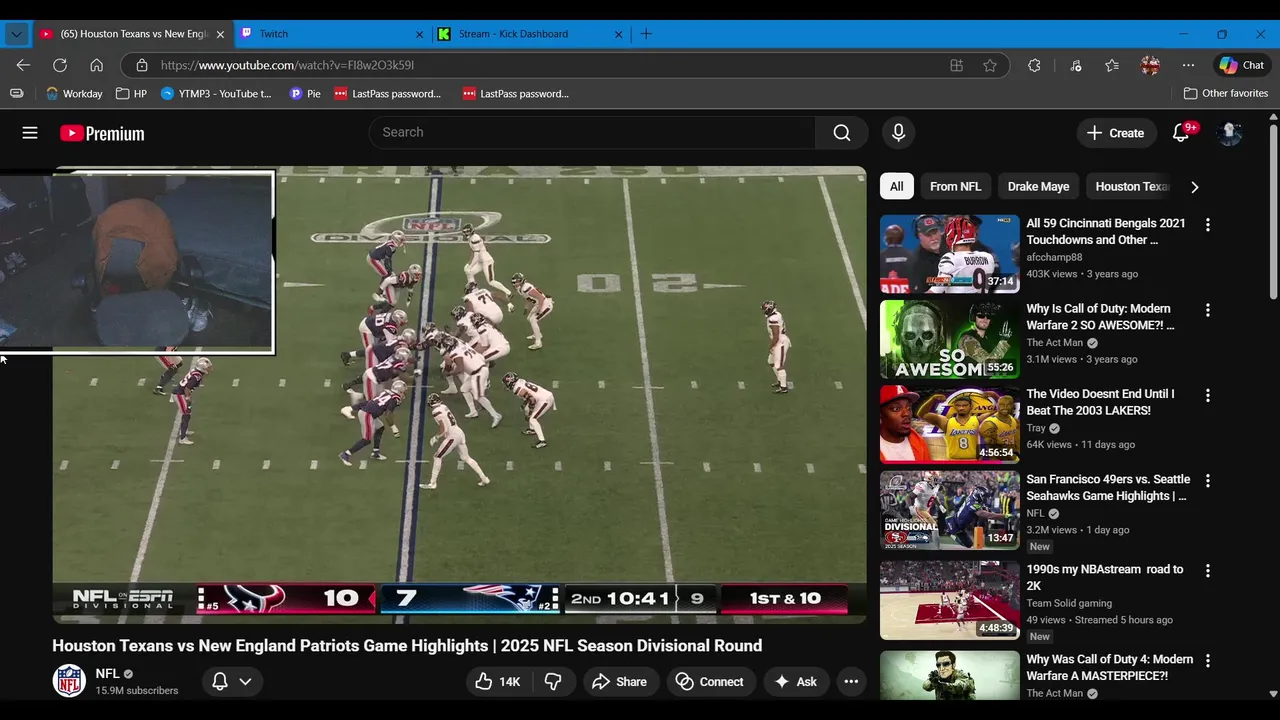Screen dimensions: 1280x720
Task: Open San Francisco 49ers vs. Seattle title
Action: pos(1106,488)
